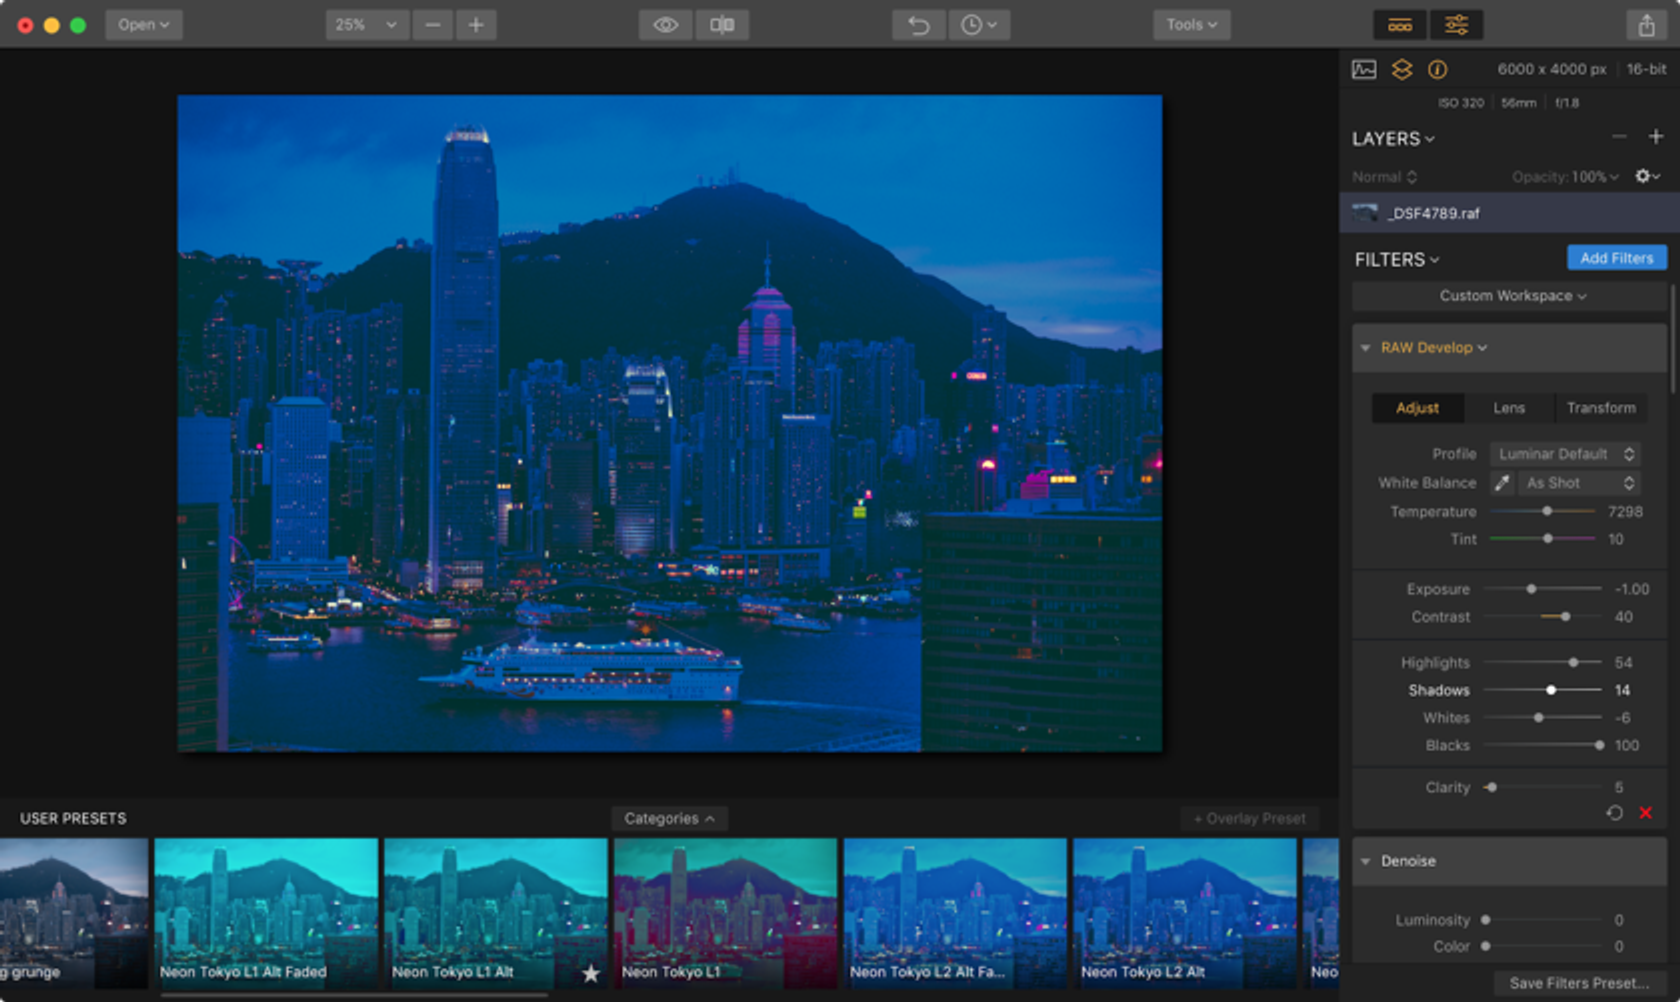Click the layers stack icon
This screenshot has width=1680, height=1002.
[x=1402, y=69]
